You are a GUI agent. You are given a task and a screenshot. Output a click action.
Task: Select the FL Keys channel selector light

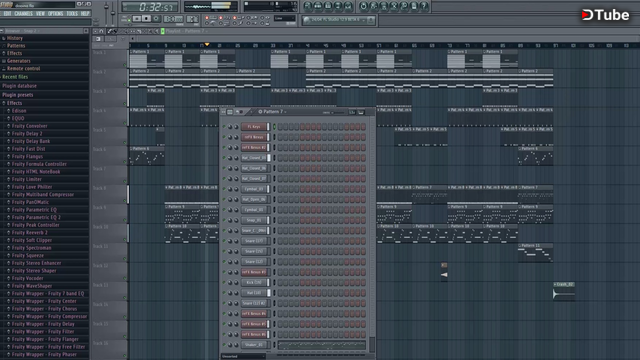pos(274,127)
